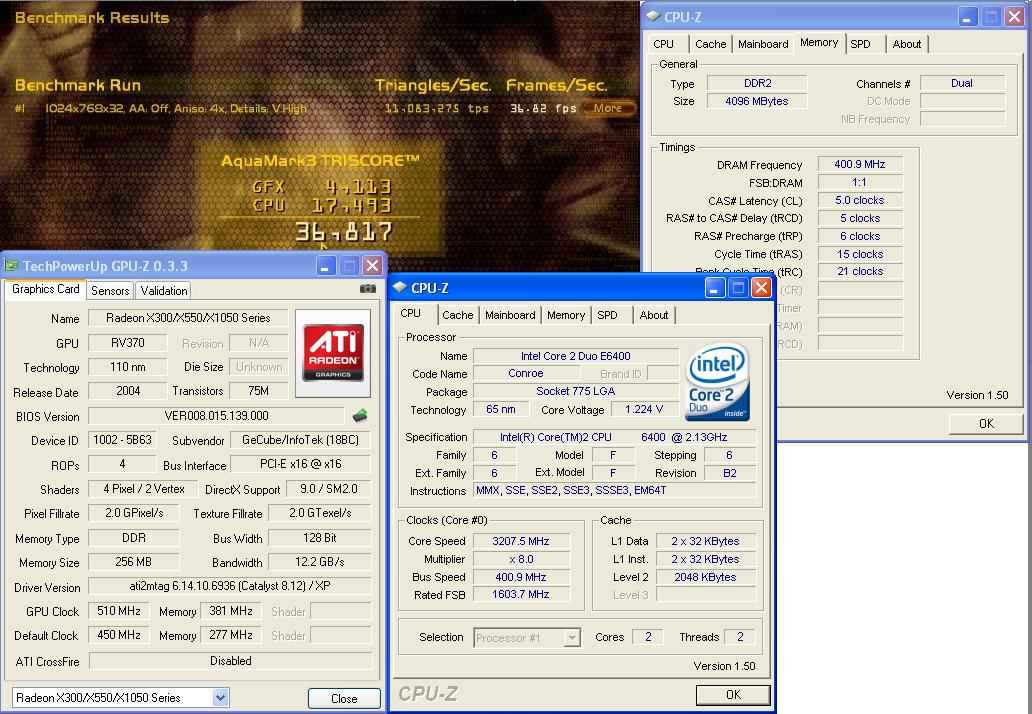Open the Processor #1 selection dropdown
Image resolution: width=1032 pixels, height=714 pixels.
click(x=572, y=638)
